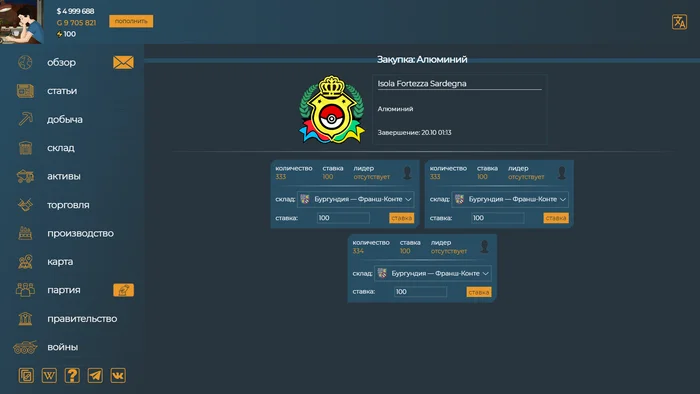Click leader silhouette in second 333 lot
700x394 pixels.
[562, 173]
